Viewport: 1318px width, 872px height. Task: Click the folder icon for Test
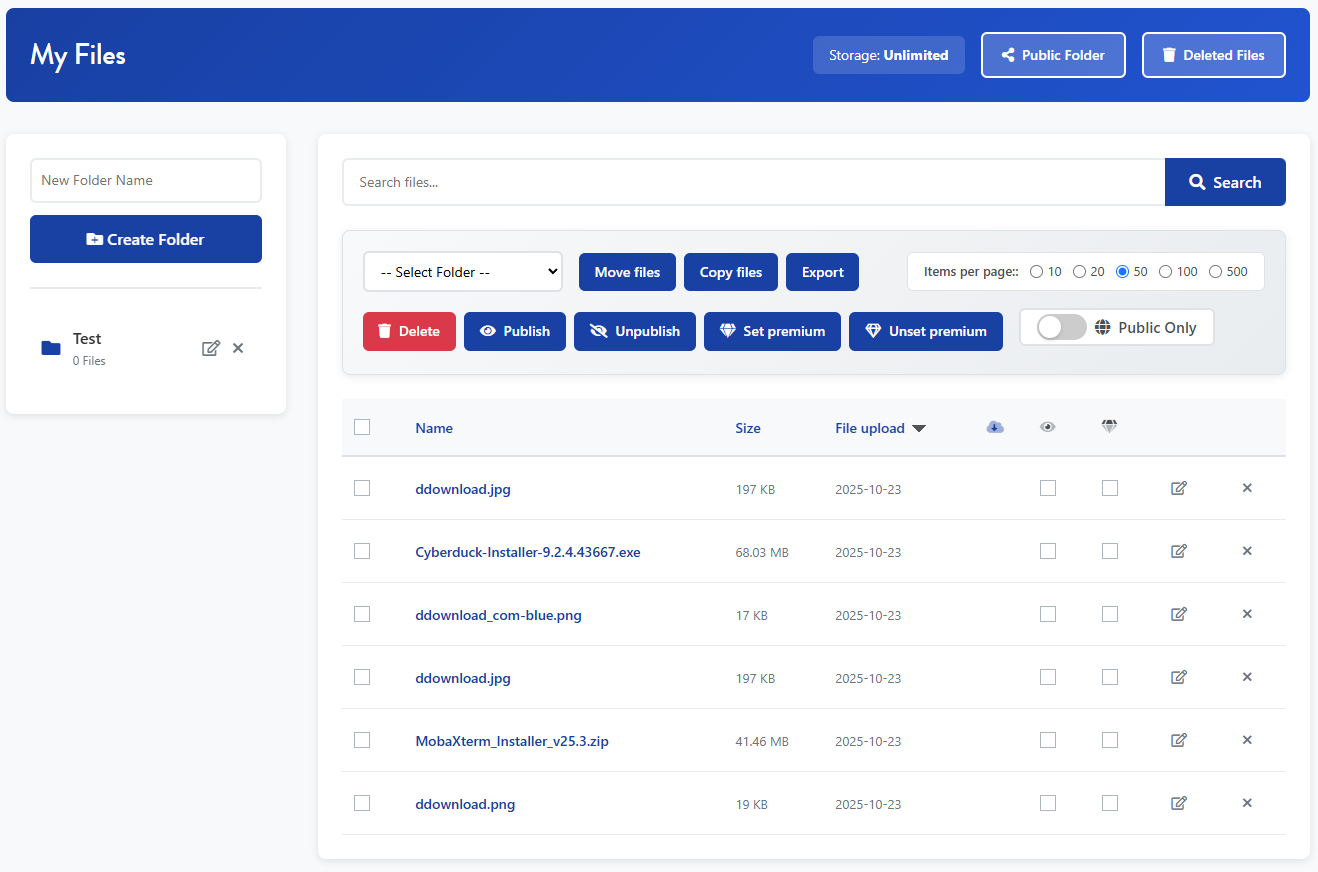(x=50, y=348)
